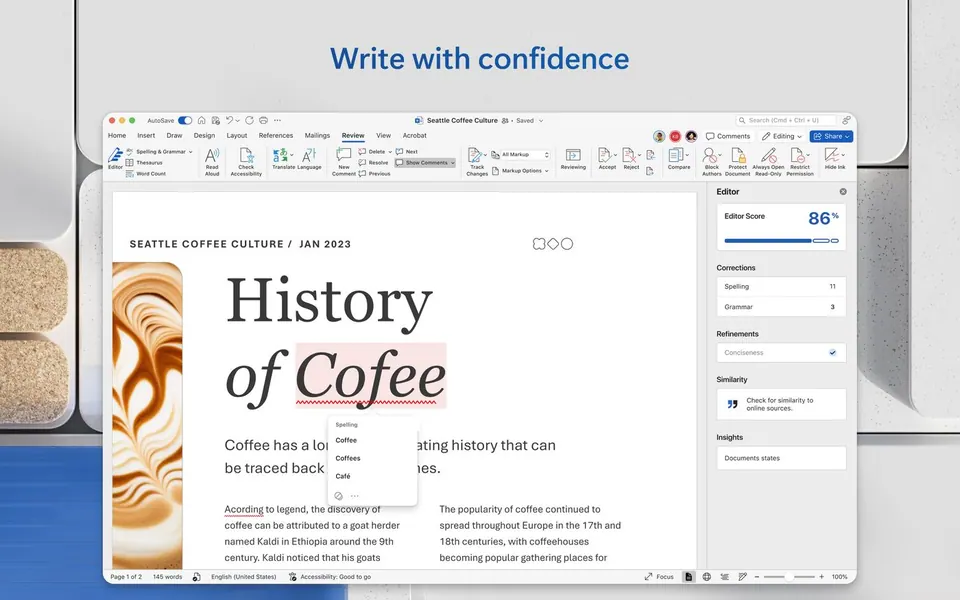960x600 pixels.
Task: Close the Editor side panel
Action: pyautogui.click(x=843, y=192)
